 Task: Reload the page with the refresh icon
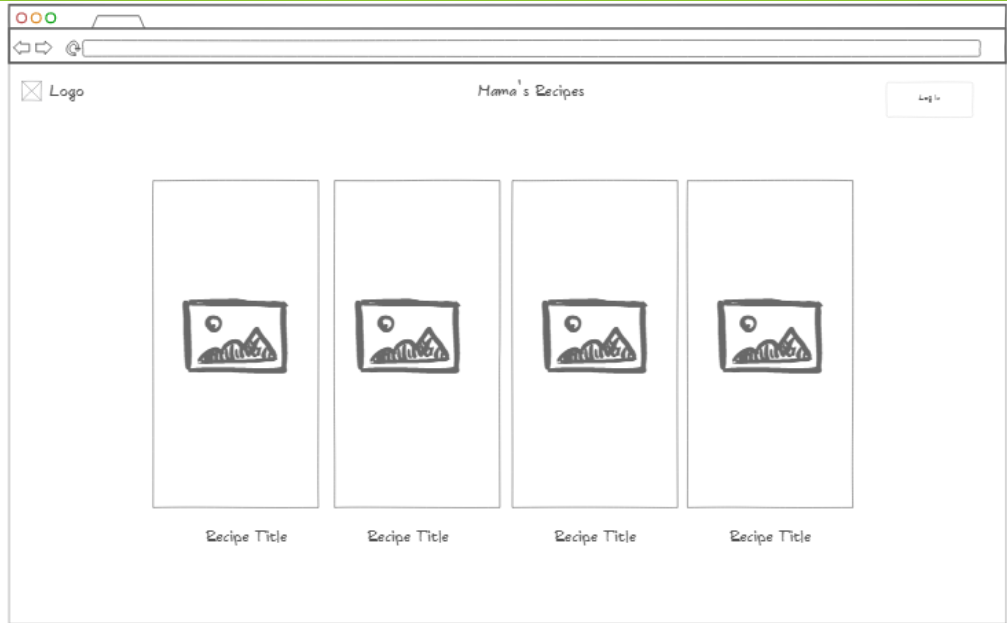coord(73,48)
